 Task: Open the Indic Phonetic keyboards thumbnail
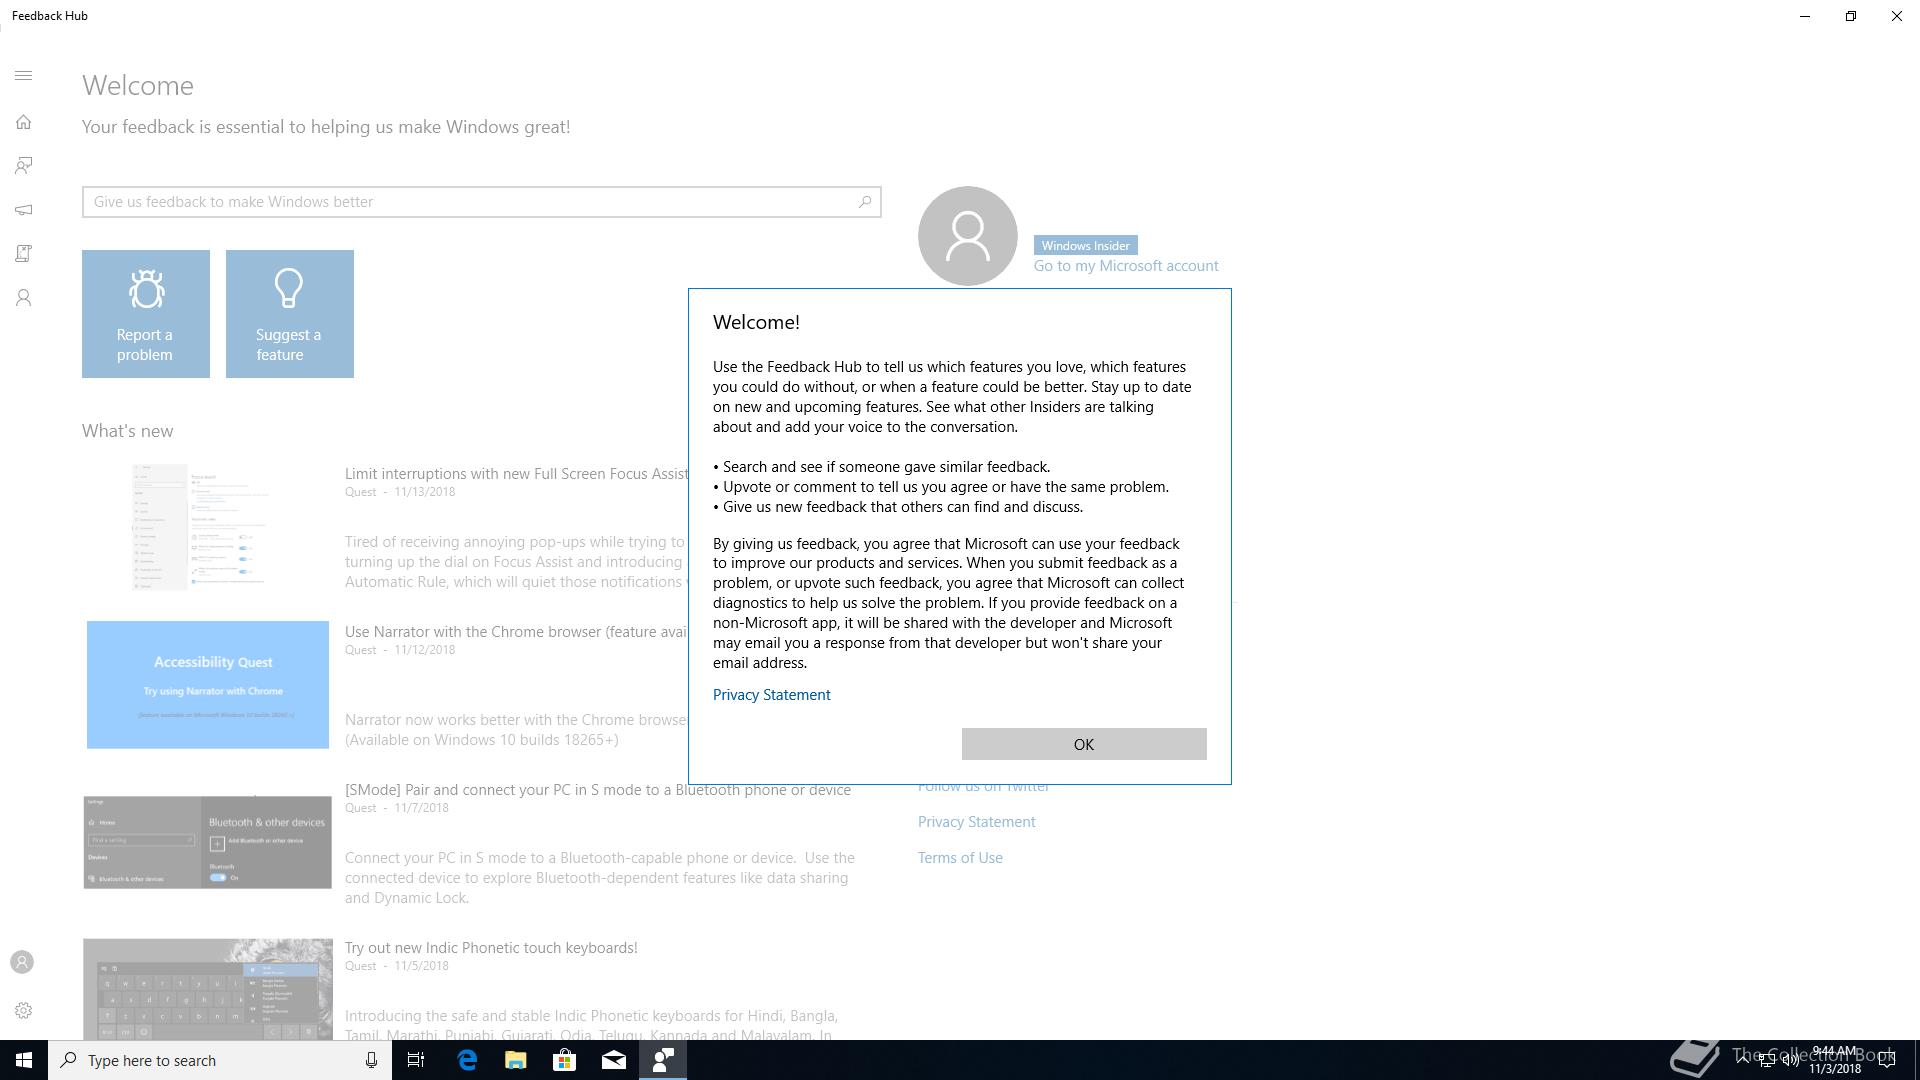tap(207, 988)
